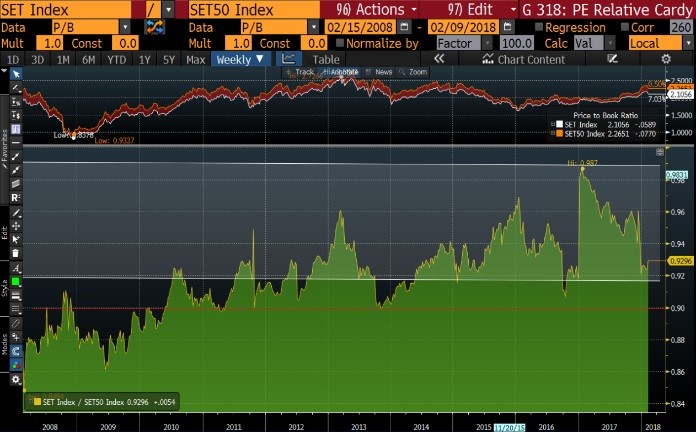
Task: Open the 97) Edit menu
Action: (482, 9)
